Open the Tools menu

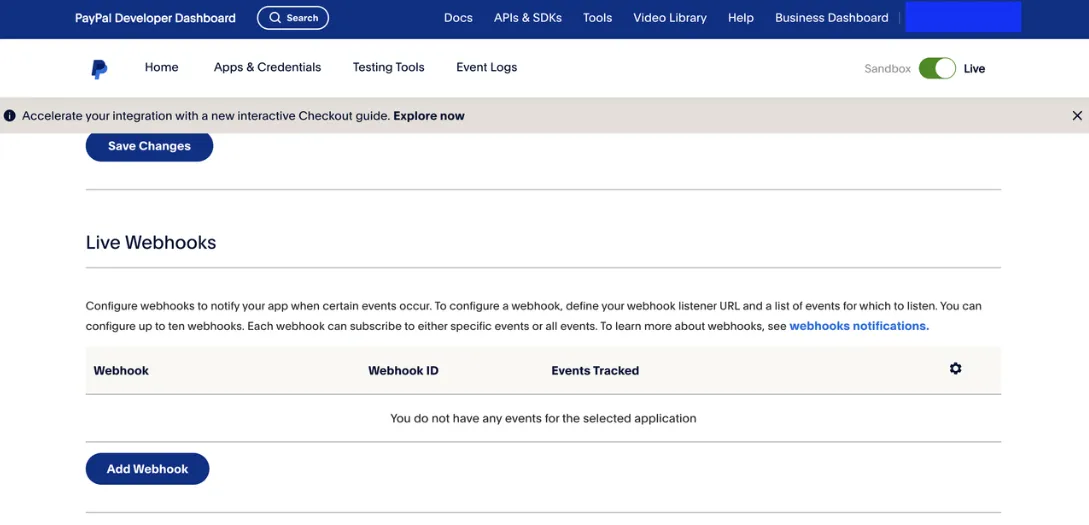[x=597, y=18]
